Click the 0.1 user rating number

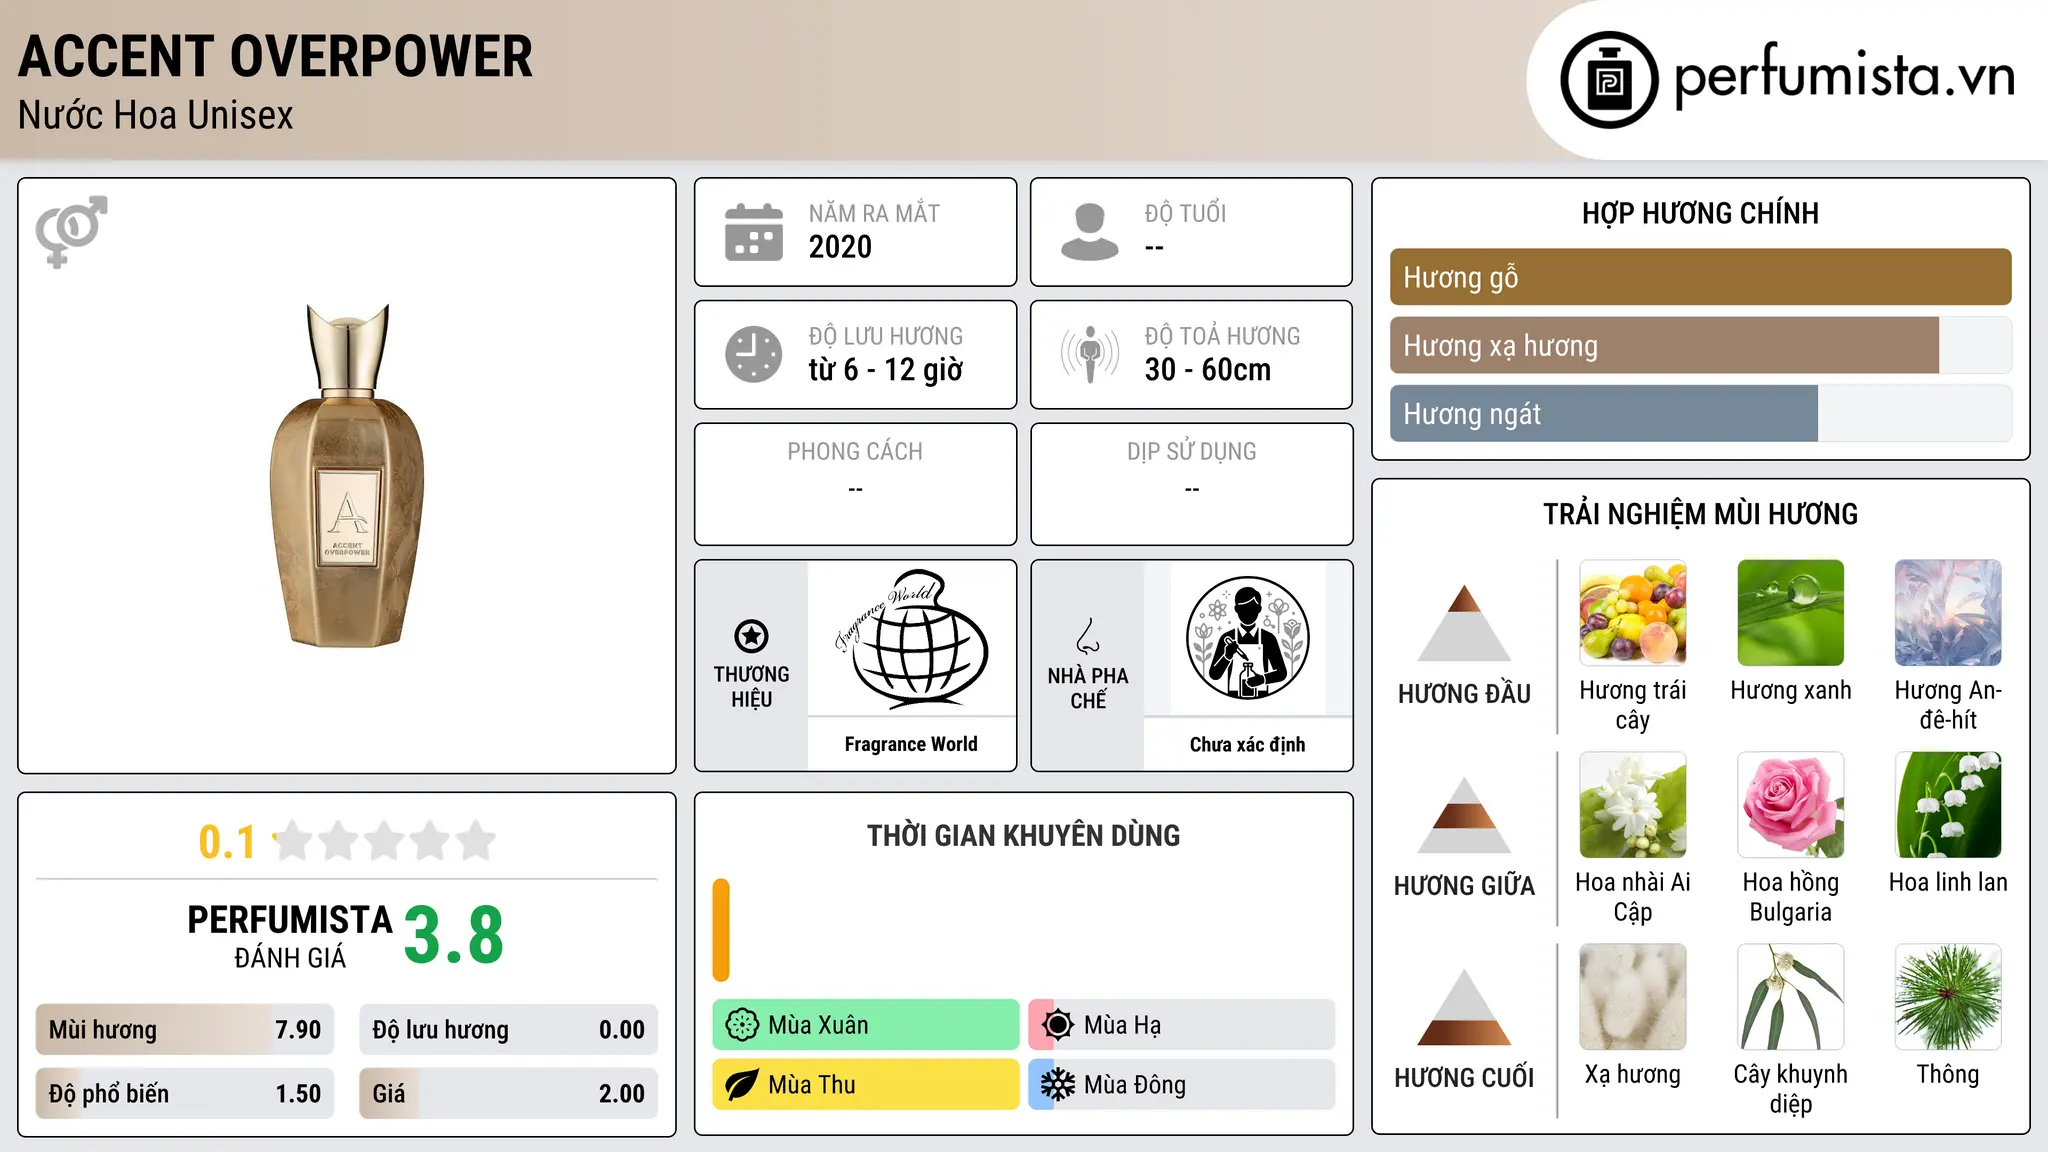(x=227, y=842)
